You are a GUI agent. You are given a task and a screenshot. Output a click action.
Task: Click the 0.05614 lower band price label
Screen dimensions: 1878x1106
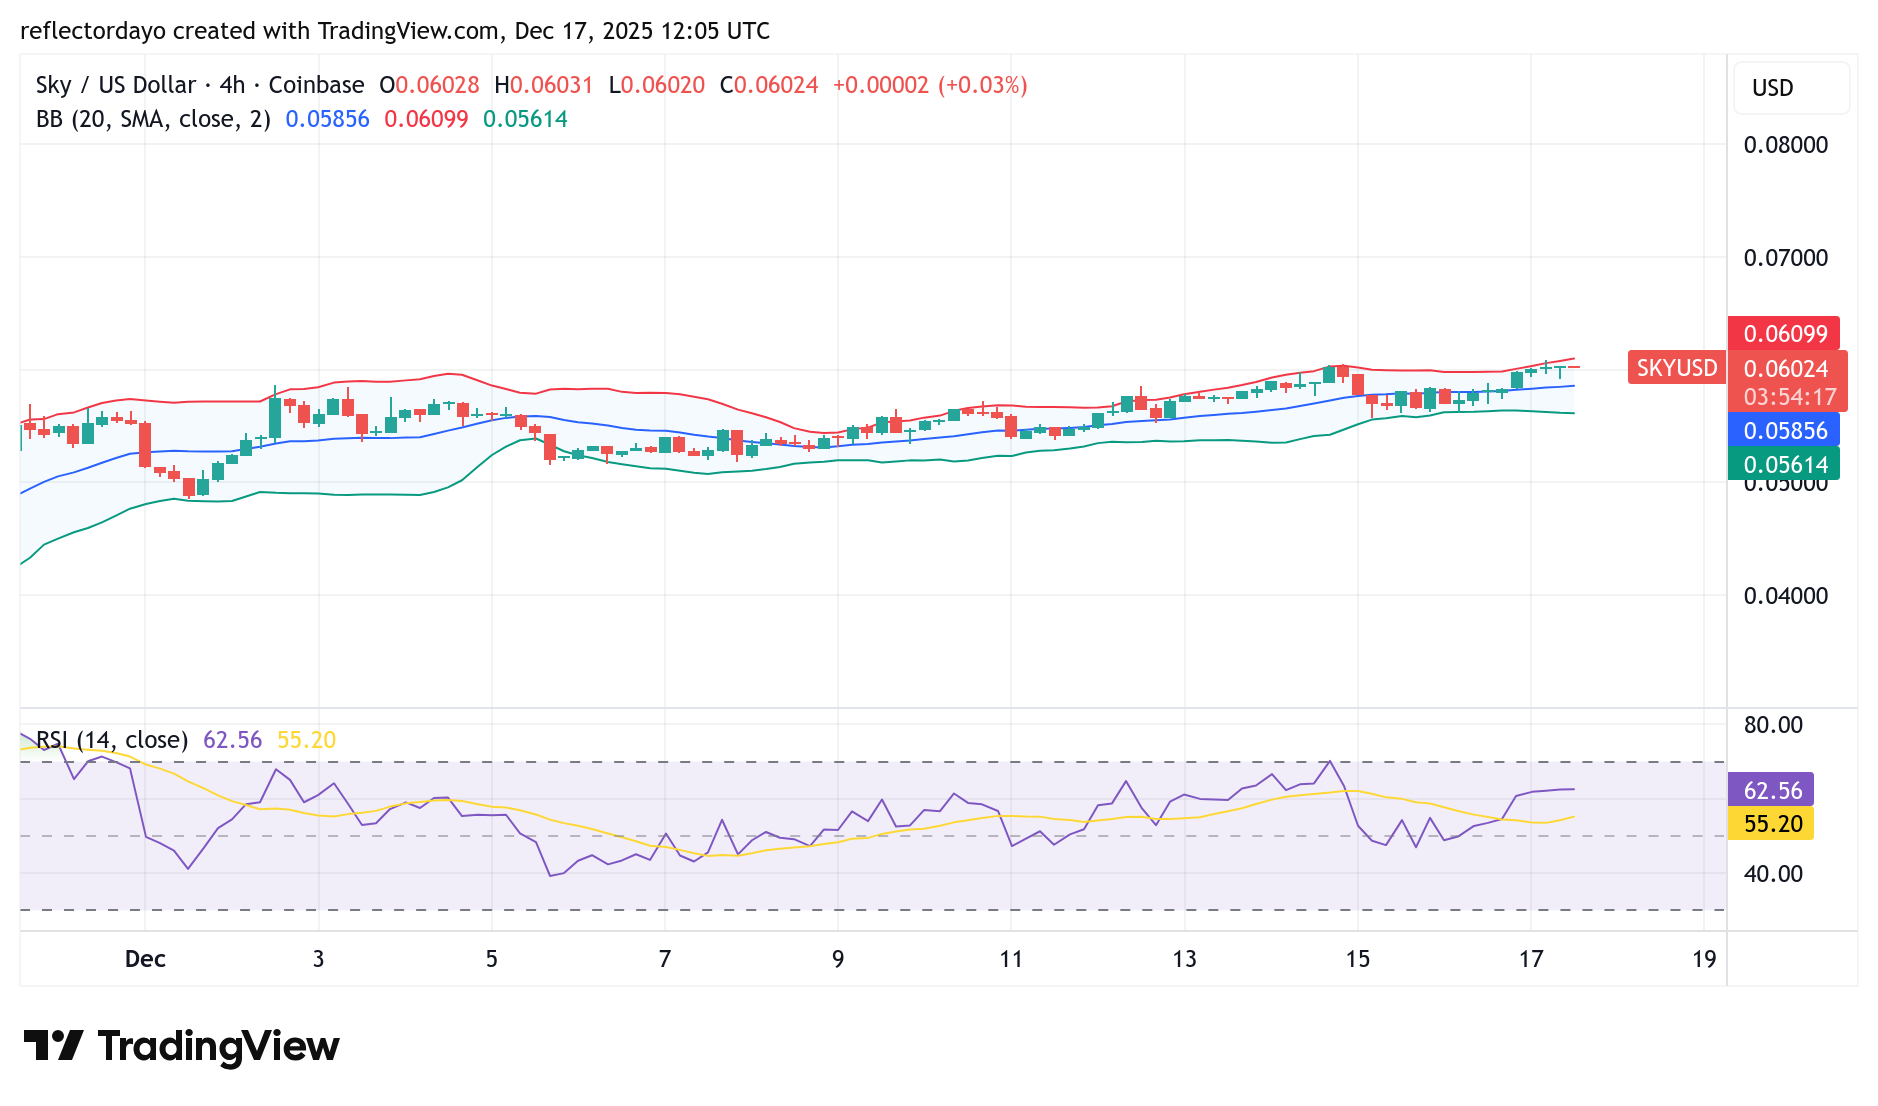click(1785, 465)
